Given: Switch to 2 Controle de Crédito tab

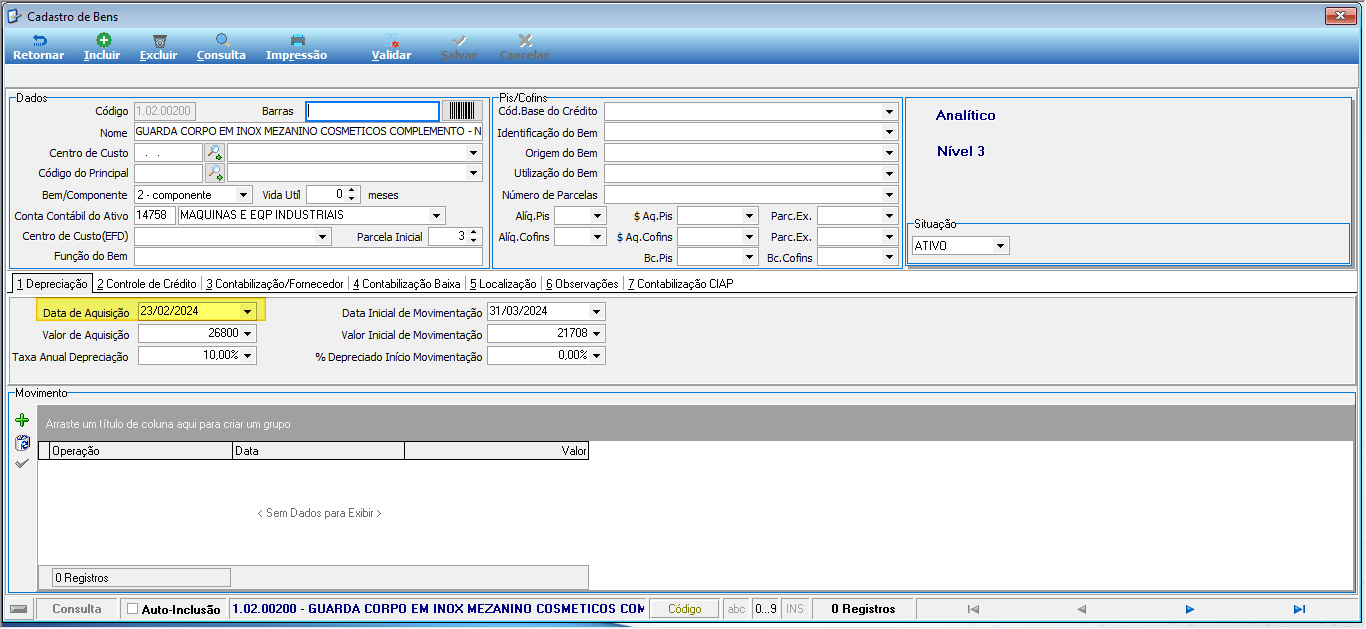Looking at the screenshot, I should pos(147,284).
